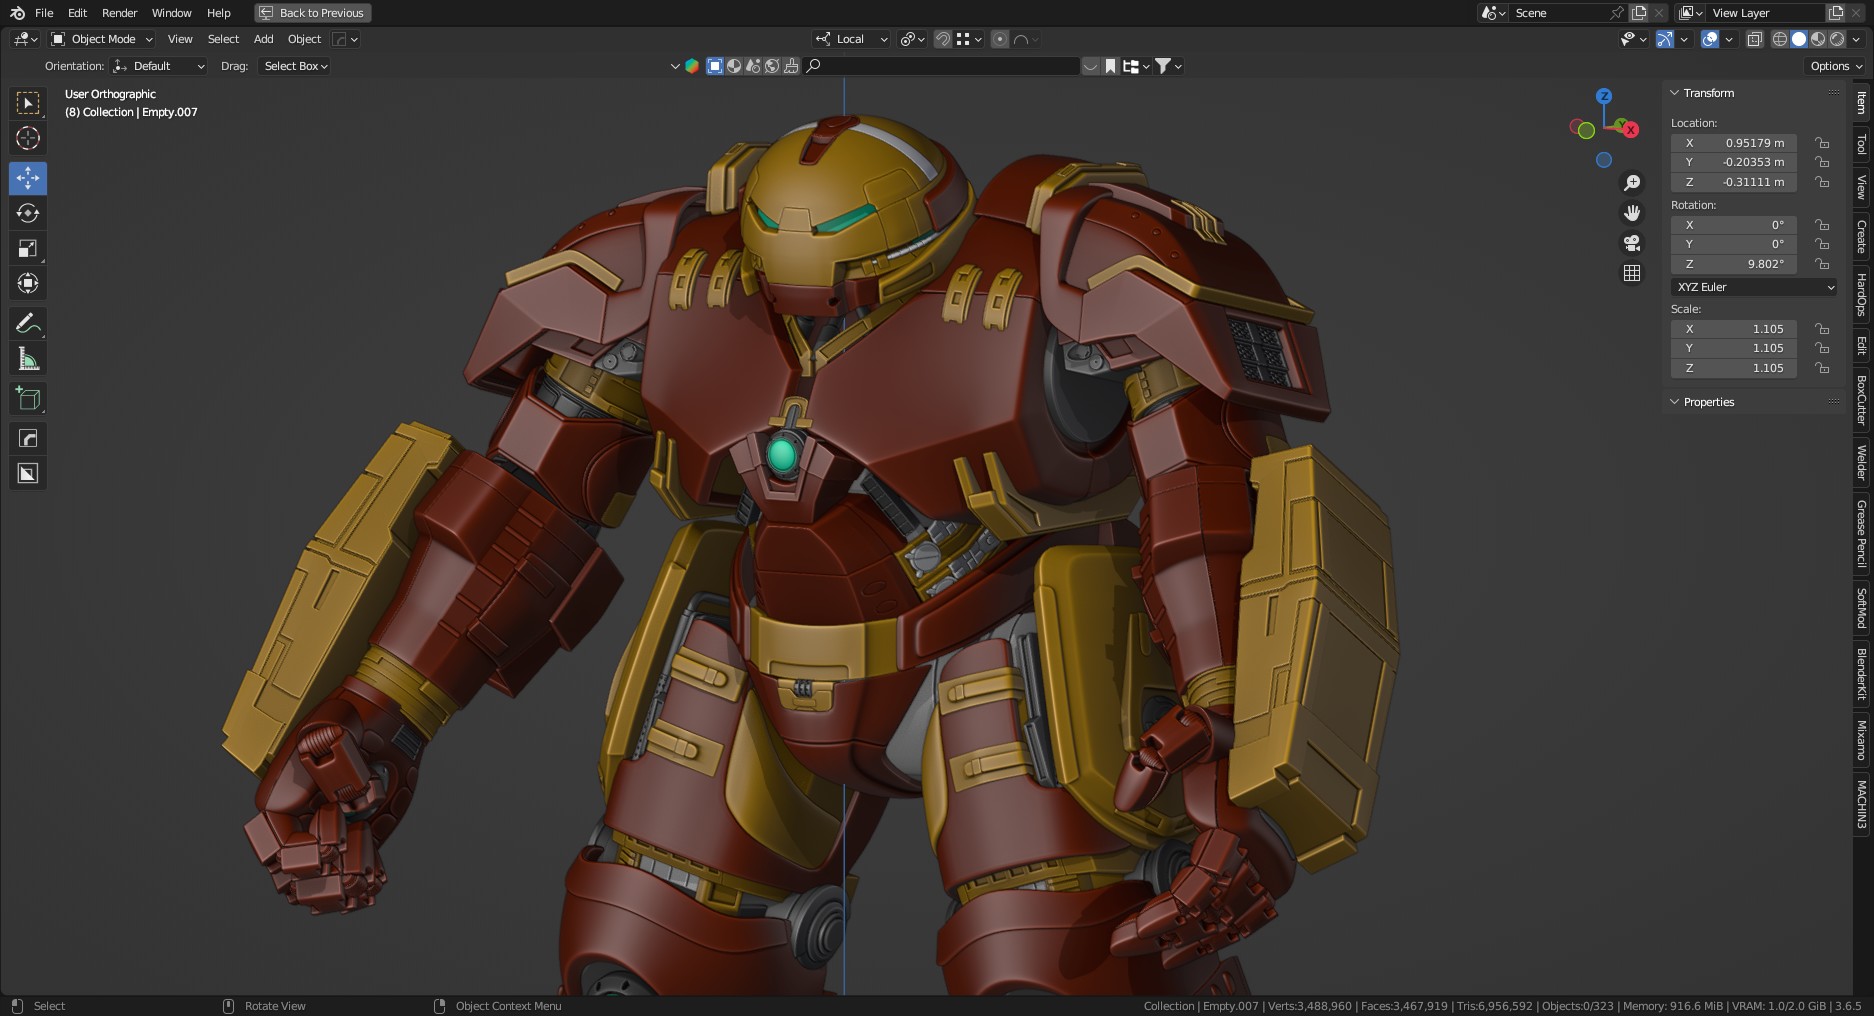
Task: Open the Render menu
Action: (x=119, y=13)
